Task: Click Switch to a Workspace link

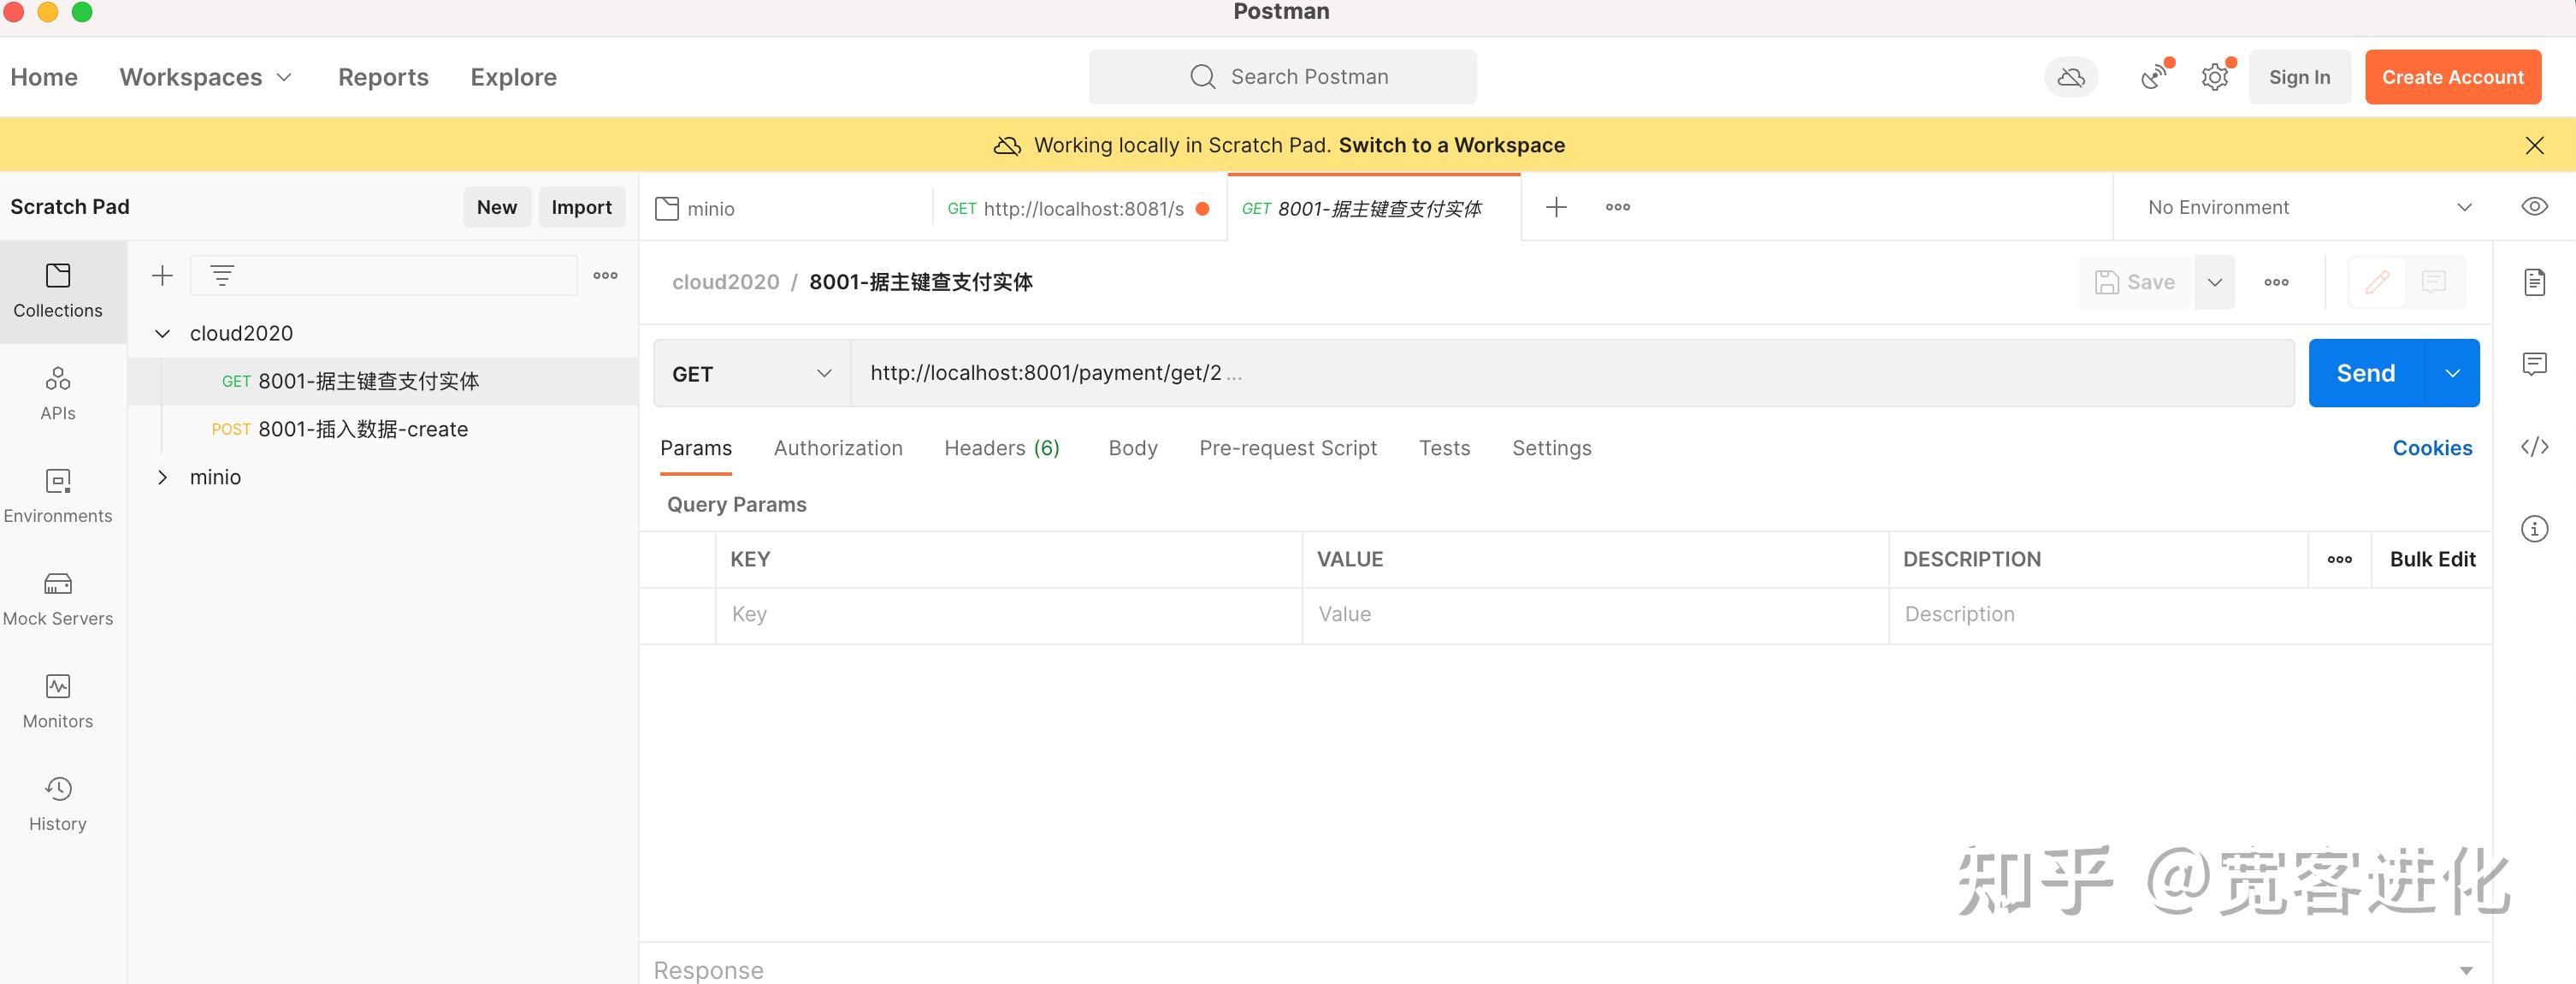Action: (x=1452, y=145)
